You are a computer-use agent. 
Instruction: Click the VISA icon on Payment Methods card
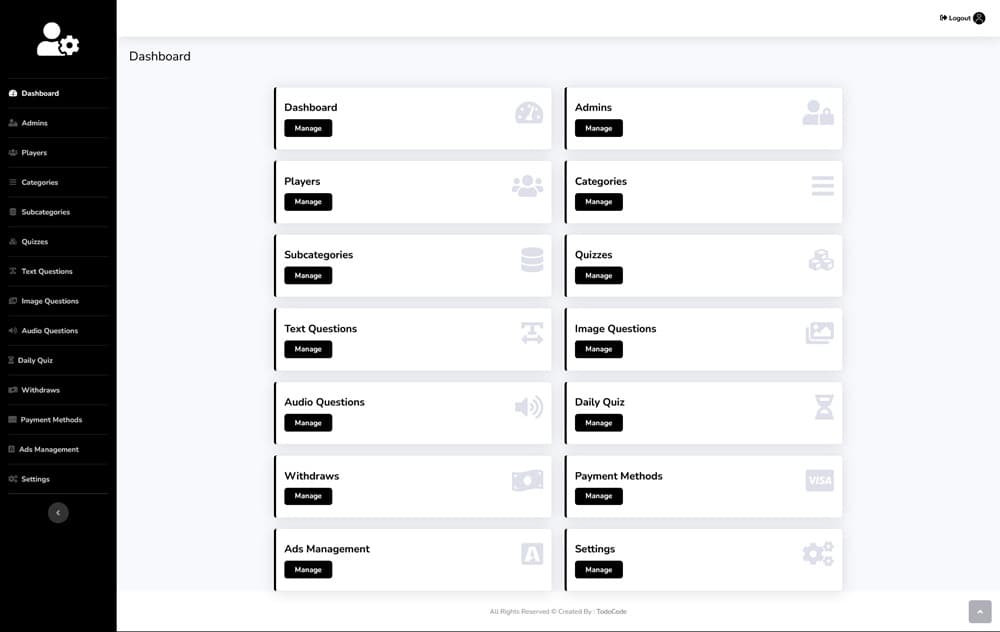click(x=819, y=481)
